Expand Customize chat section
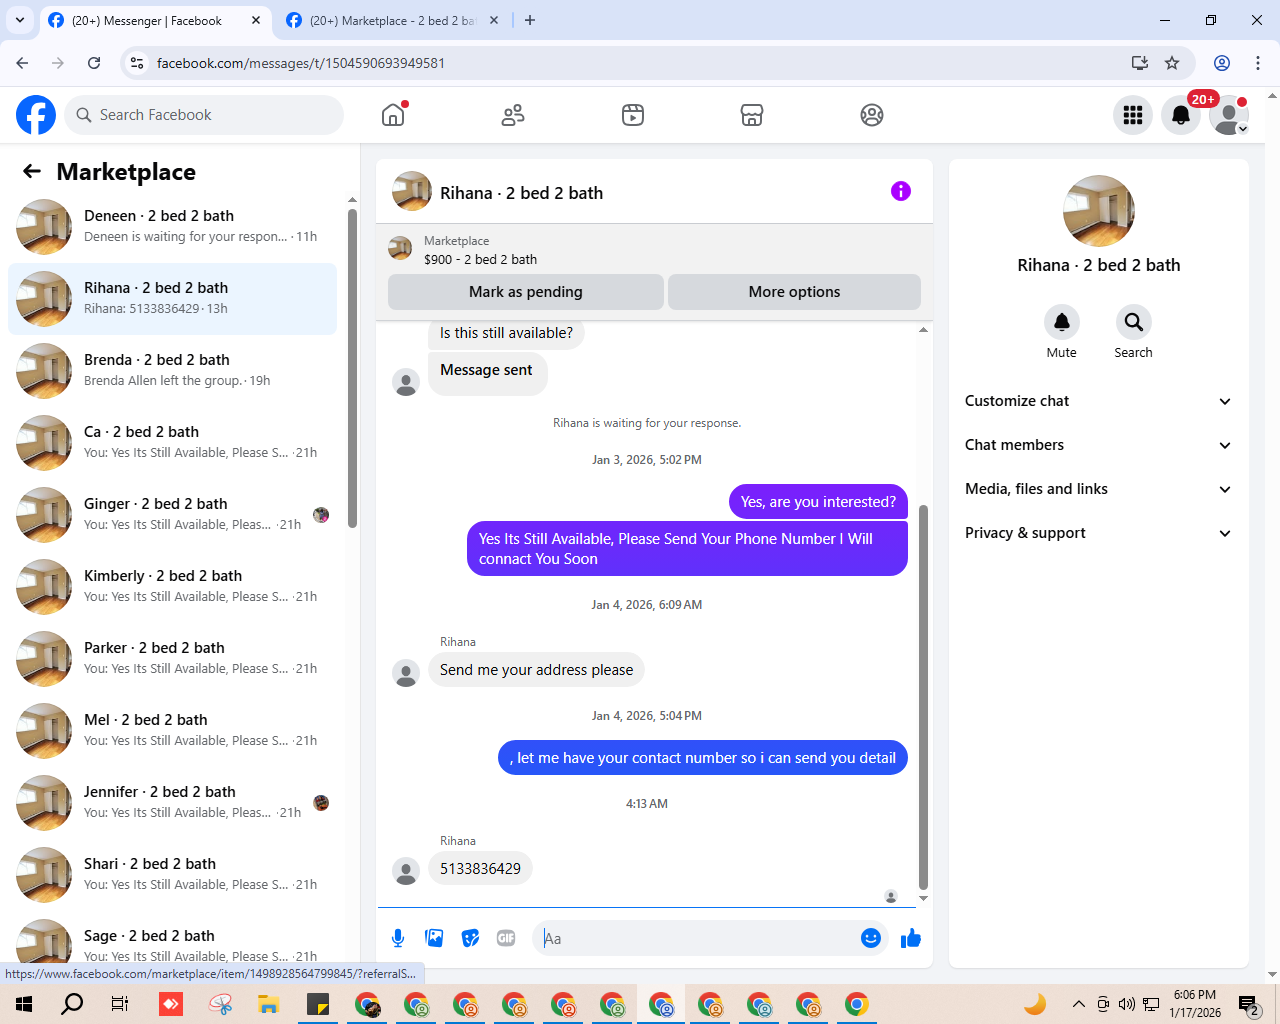 1098,401
